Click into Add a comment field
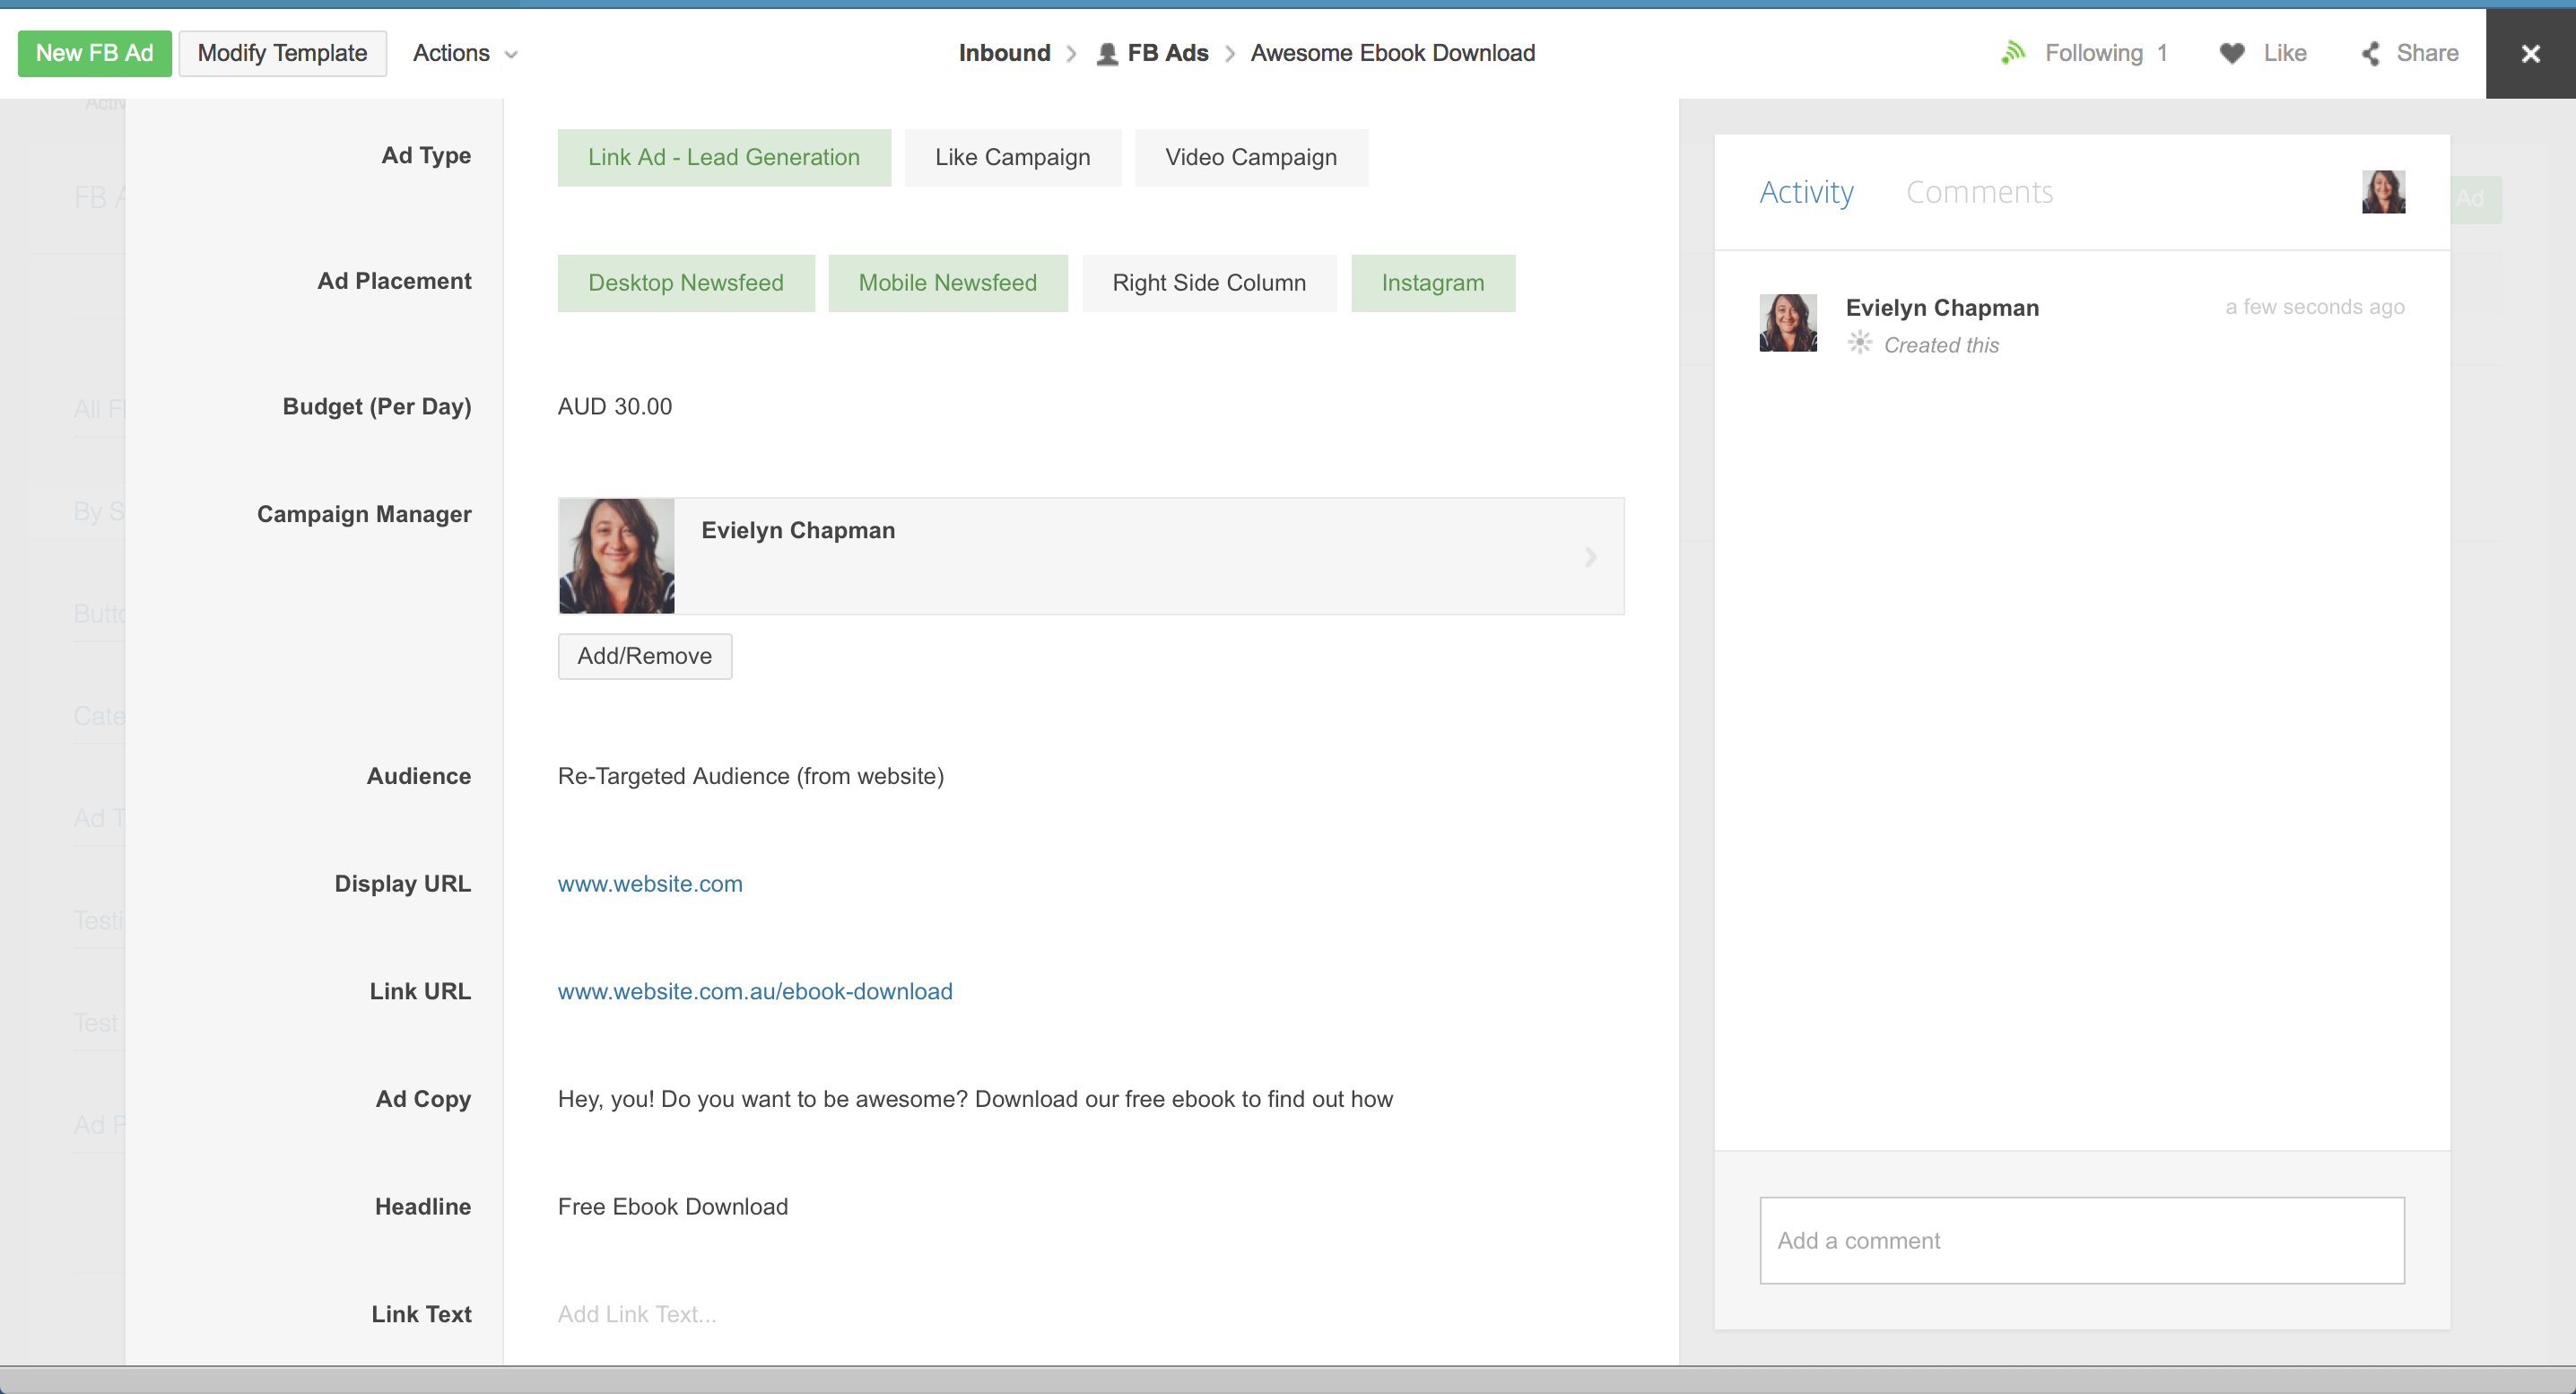Viewport: 2576px width, 1394px height. 2081,1240
